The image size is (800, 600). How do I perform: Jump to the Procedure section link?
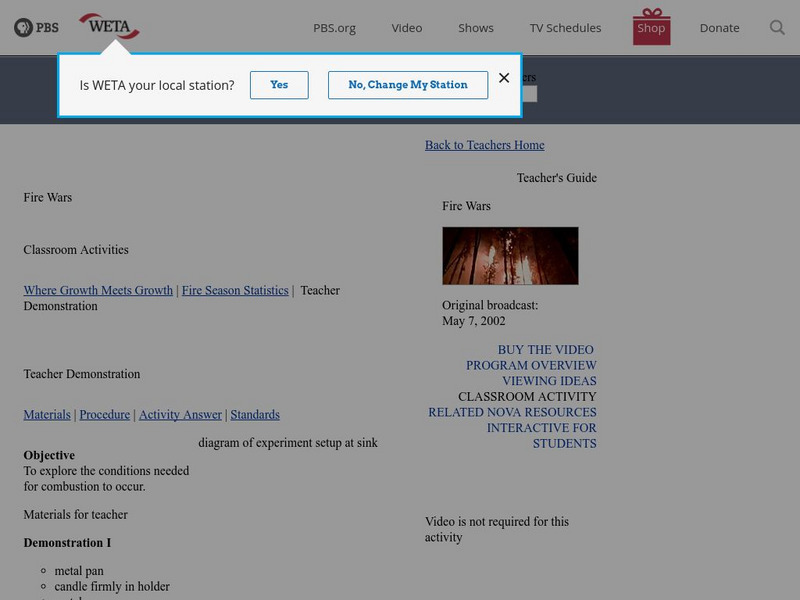(x=105, y=414)
